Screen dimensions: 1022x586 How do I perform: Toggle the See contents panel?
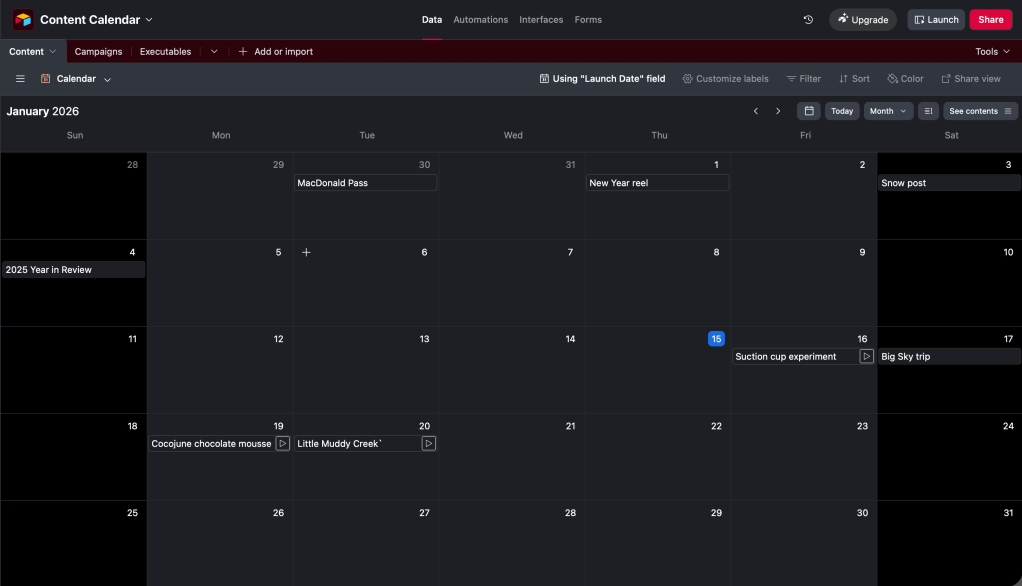coord(980,111)
